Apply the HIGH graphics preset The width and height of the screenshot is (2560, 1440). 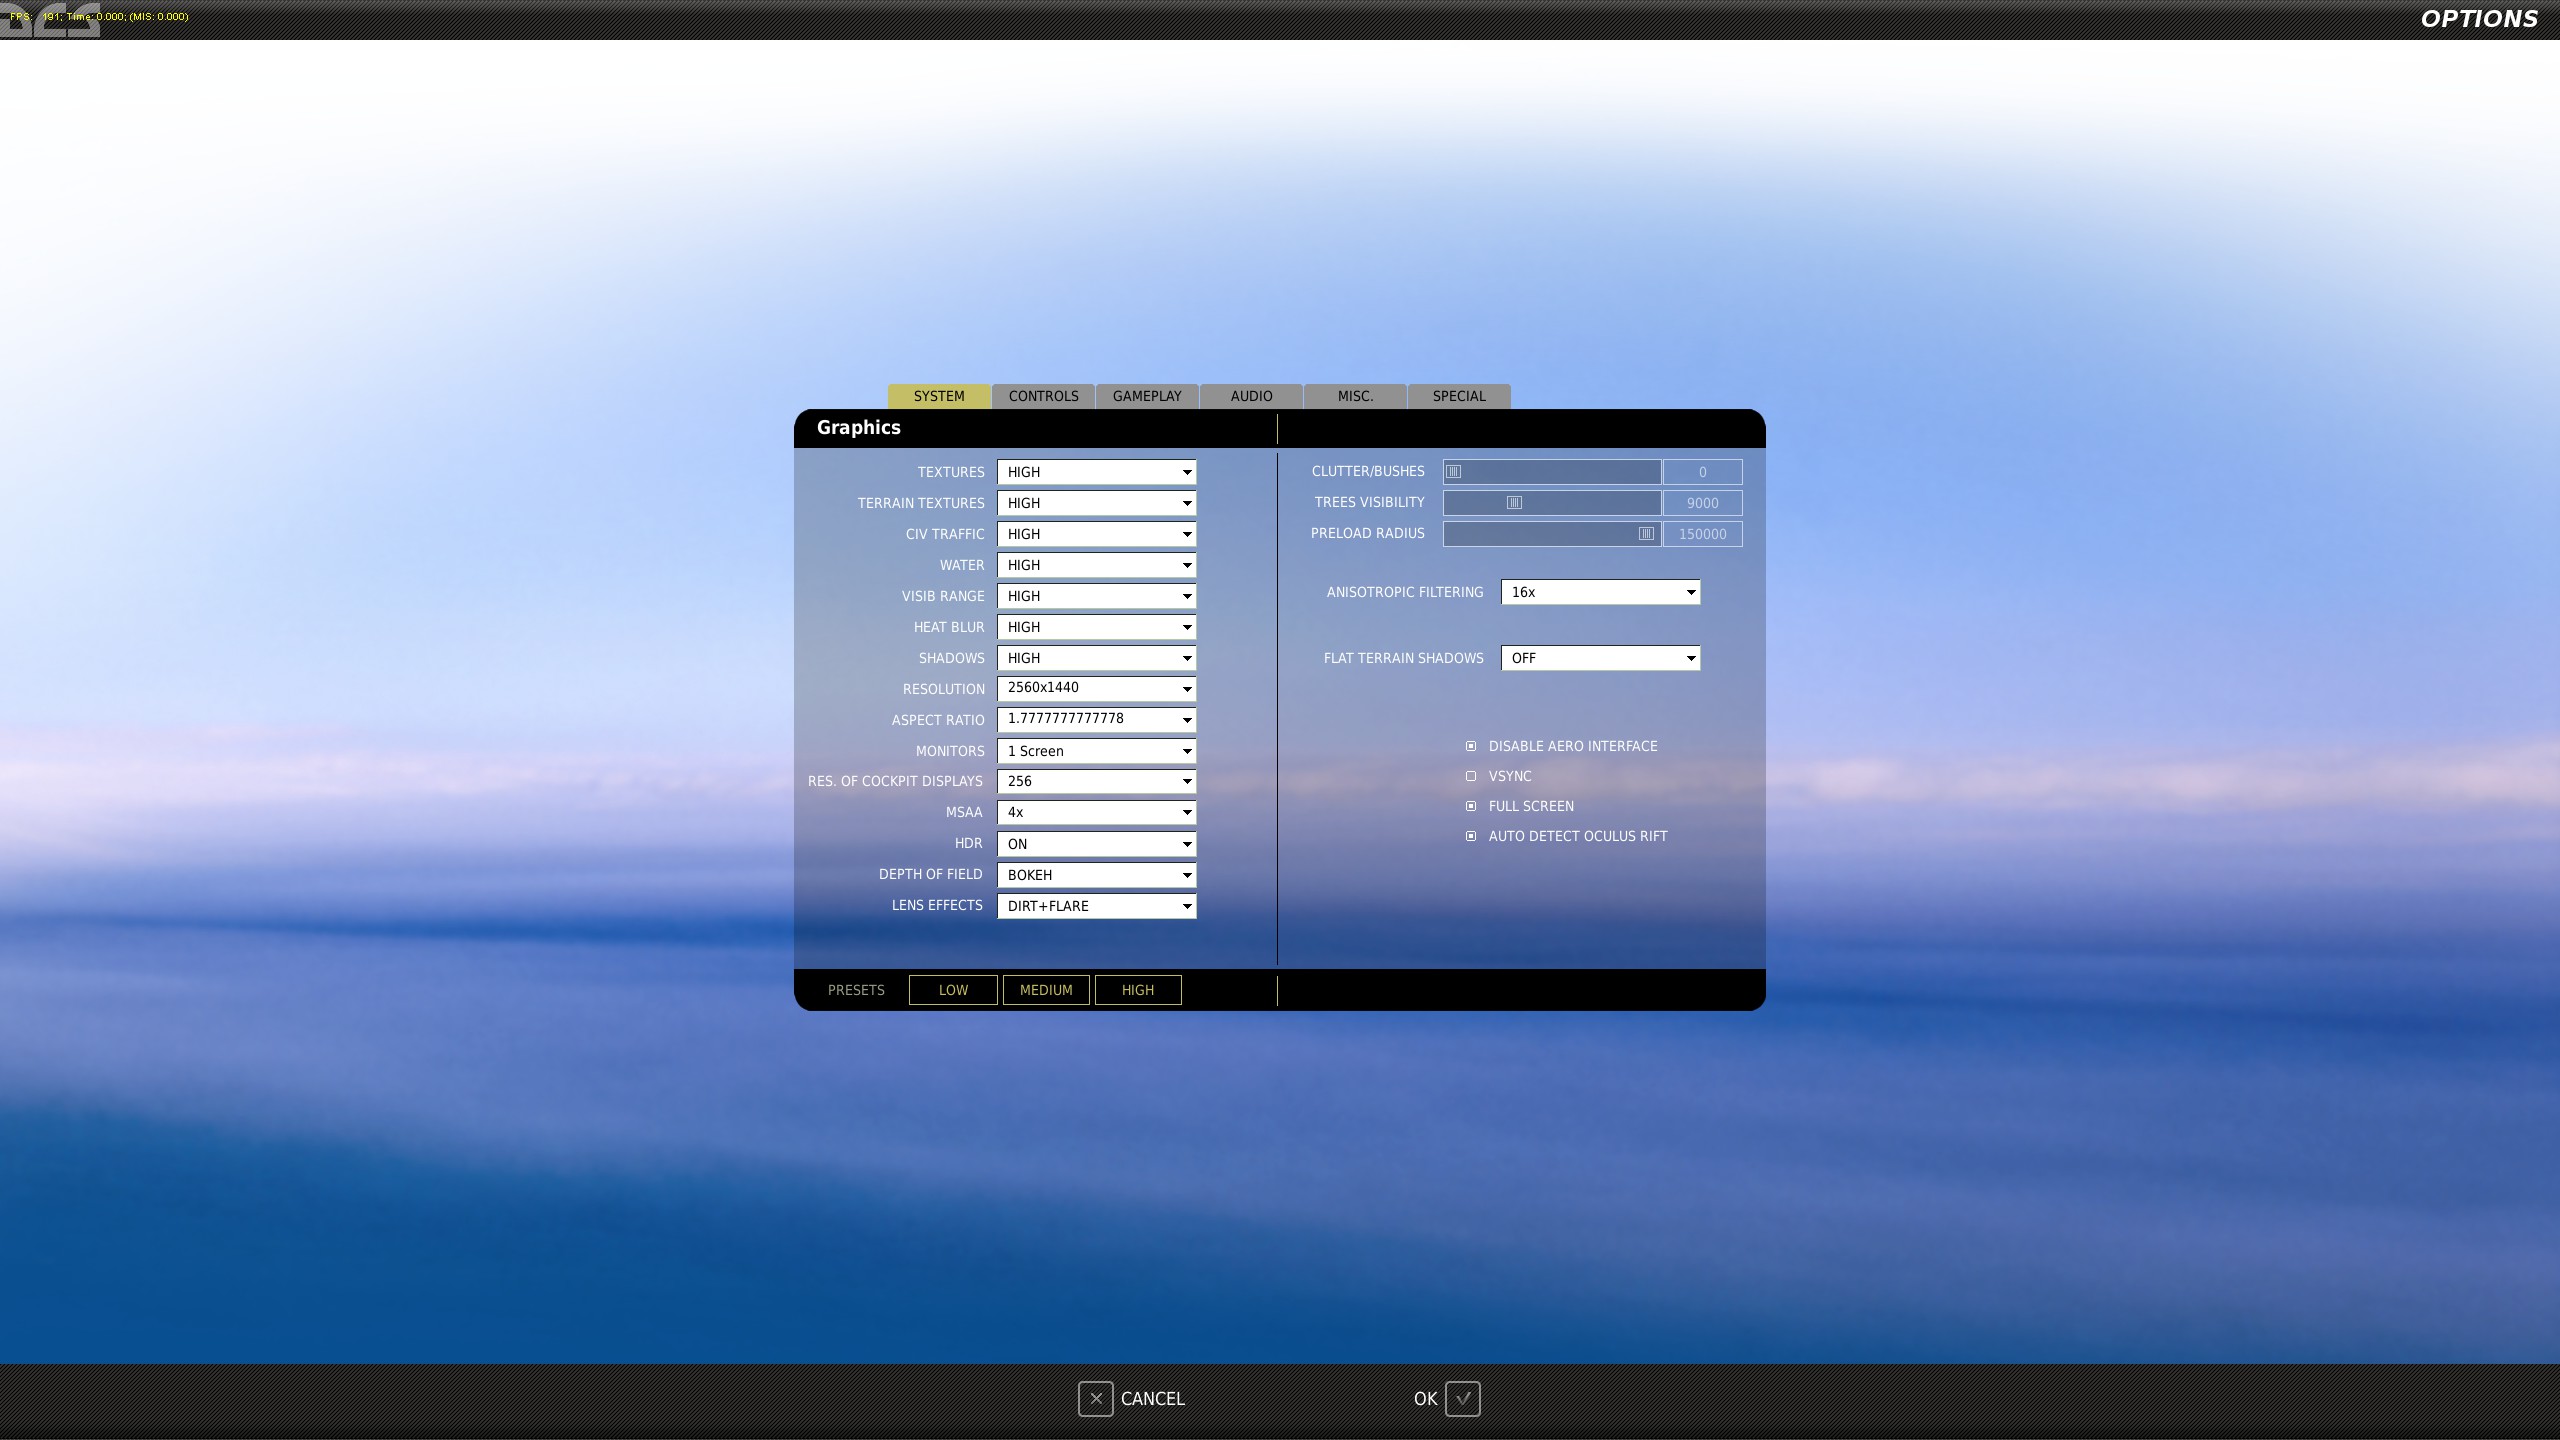pos(1138,990)
